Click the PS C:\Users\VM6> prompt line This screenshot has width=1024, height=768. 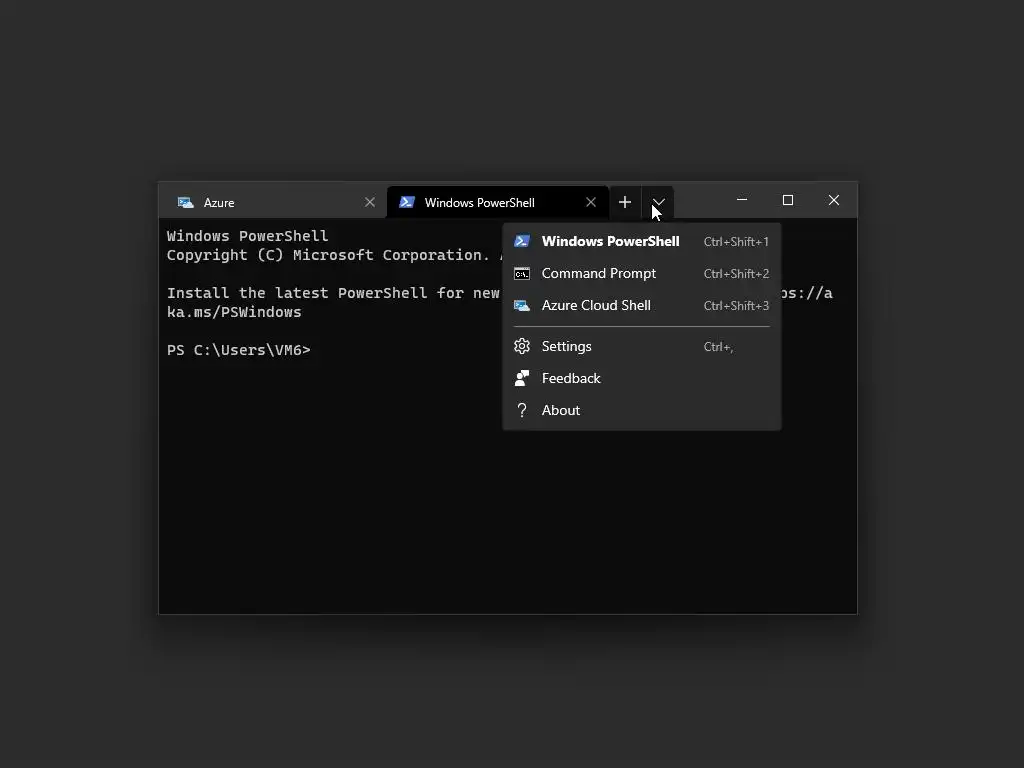pyautogui.click(x=238, y=350)
